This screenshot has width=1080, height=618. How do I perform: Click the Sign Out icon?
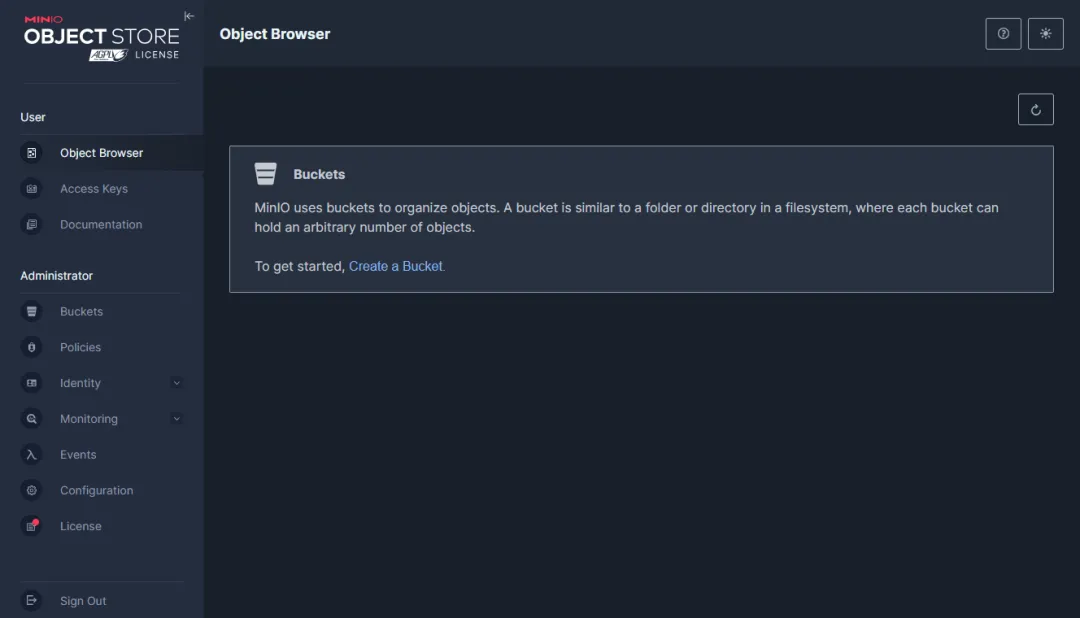32,601
